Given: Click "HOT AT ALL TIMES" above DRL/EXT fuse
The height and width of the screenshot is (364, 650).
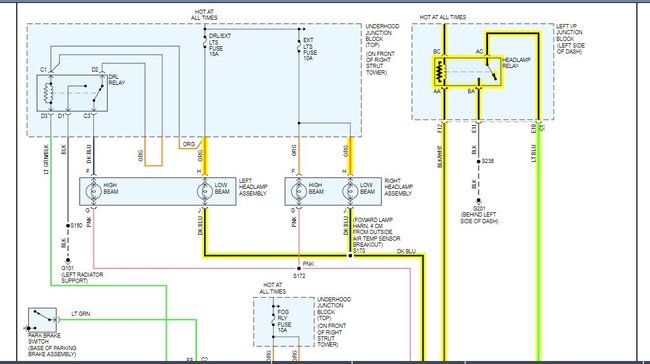Looking at the screenshot, I should 204,15.
